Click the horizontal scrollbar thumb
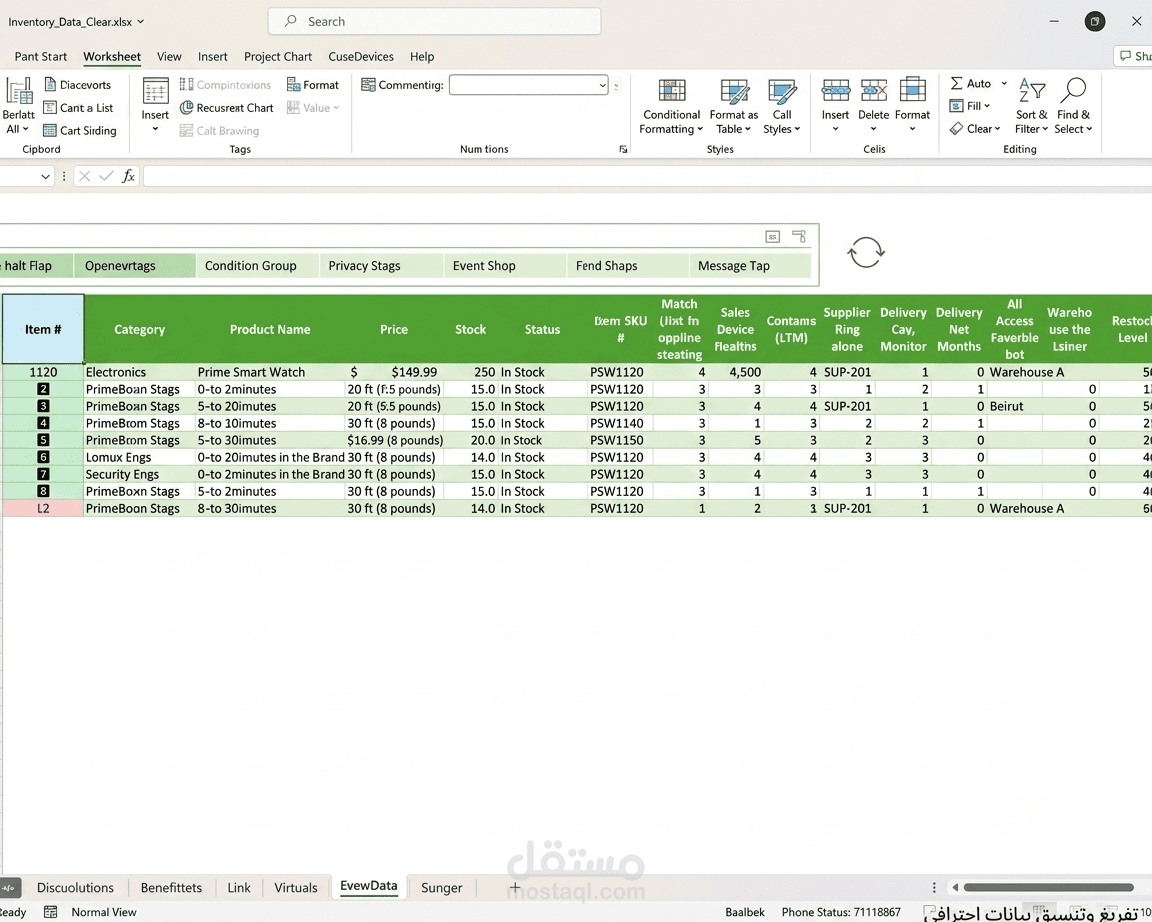The image size is (1152, 922). tap(1048, 887)
